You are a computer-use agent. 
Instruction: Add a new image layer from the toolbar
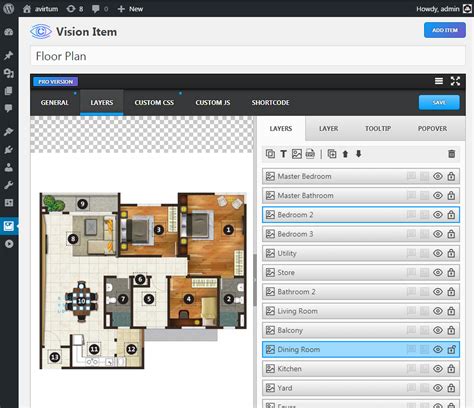pyautogui.click(x=297, y=154)
